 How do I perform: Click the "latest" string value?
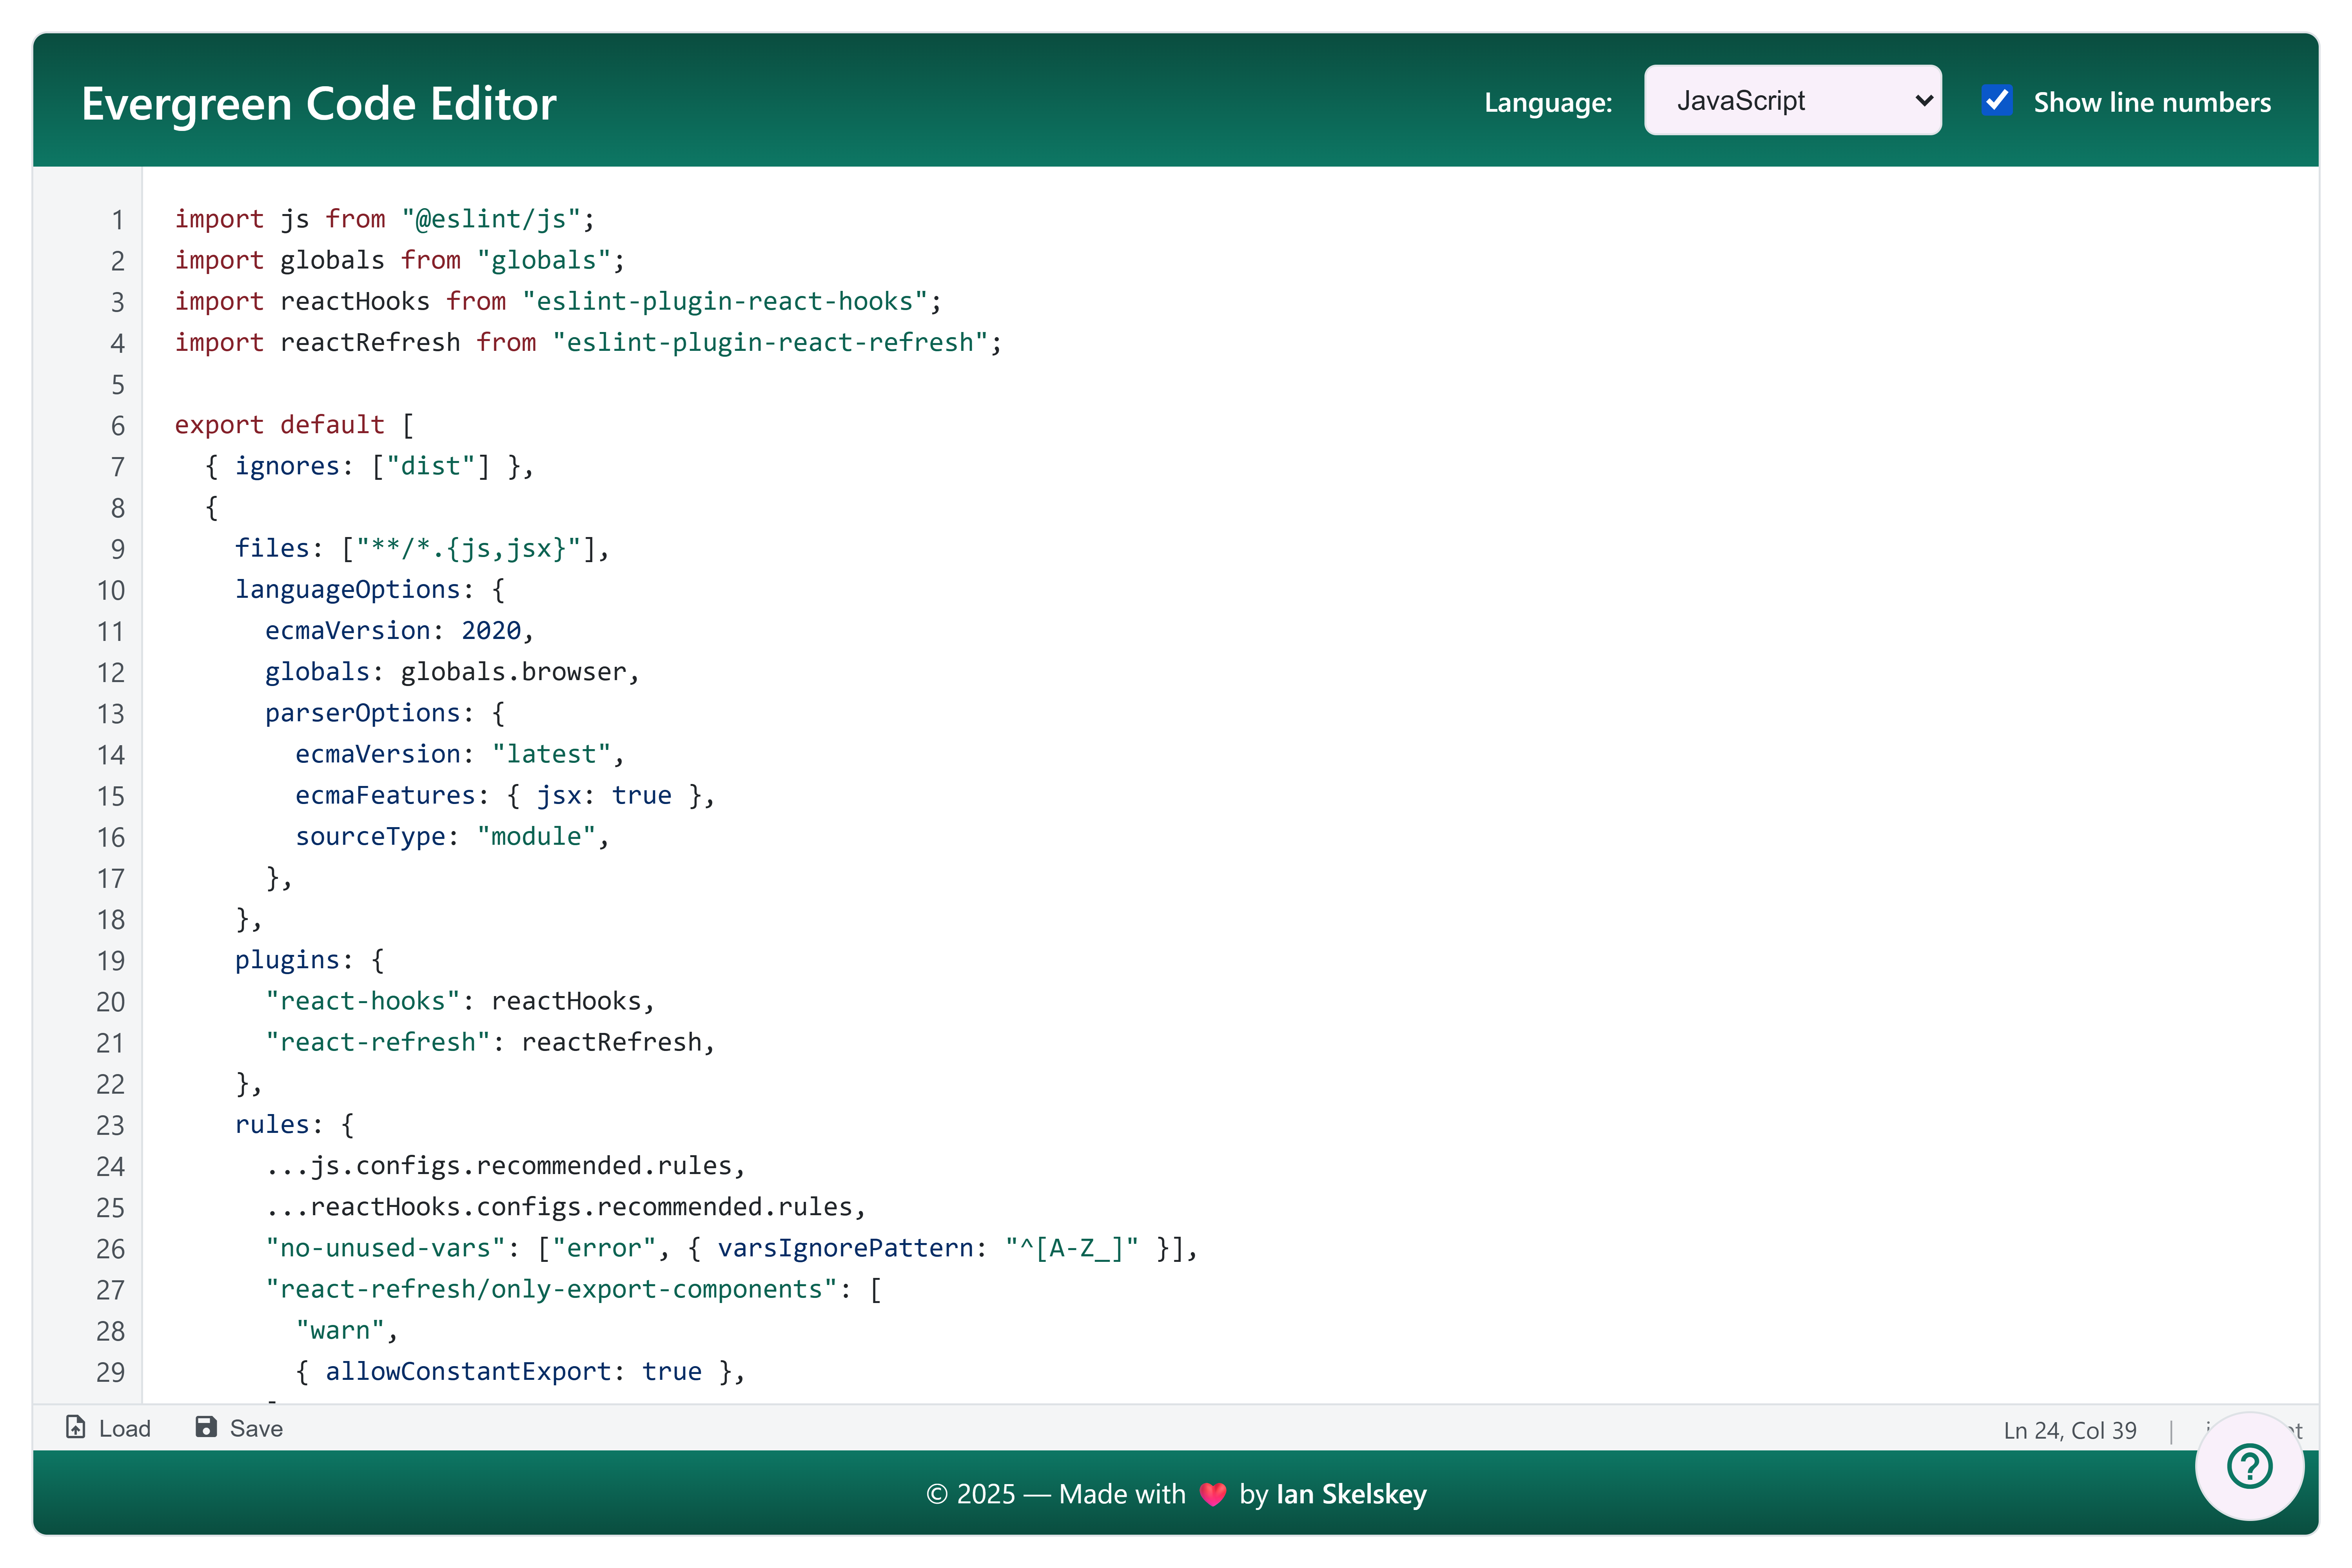pos(551,754)
